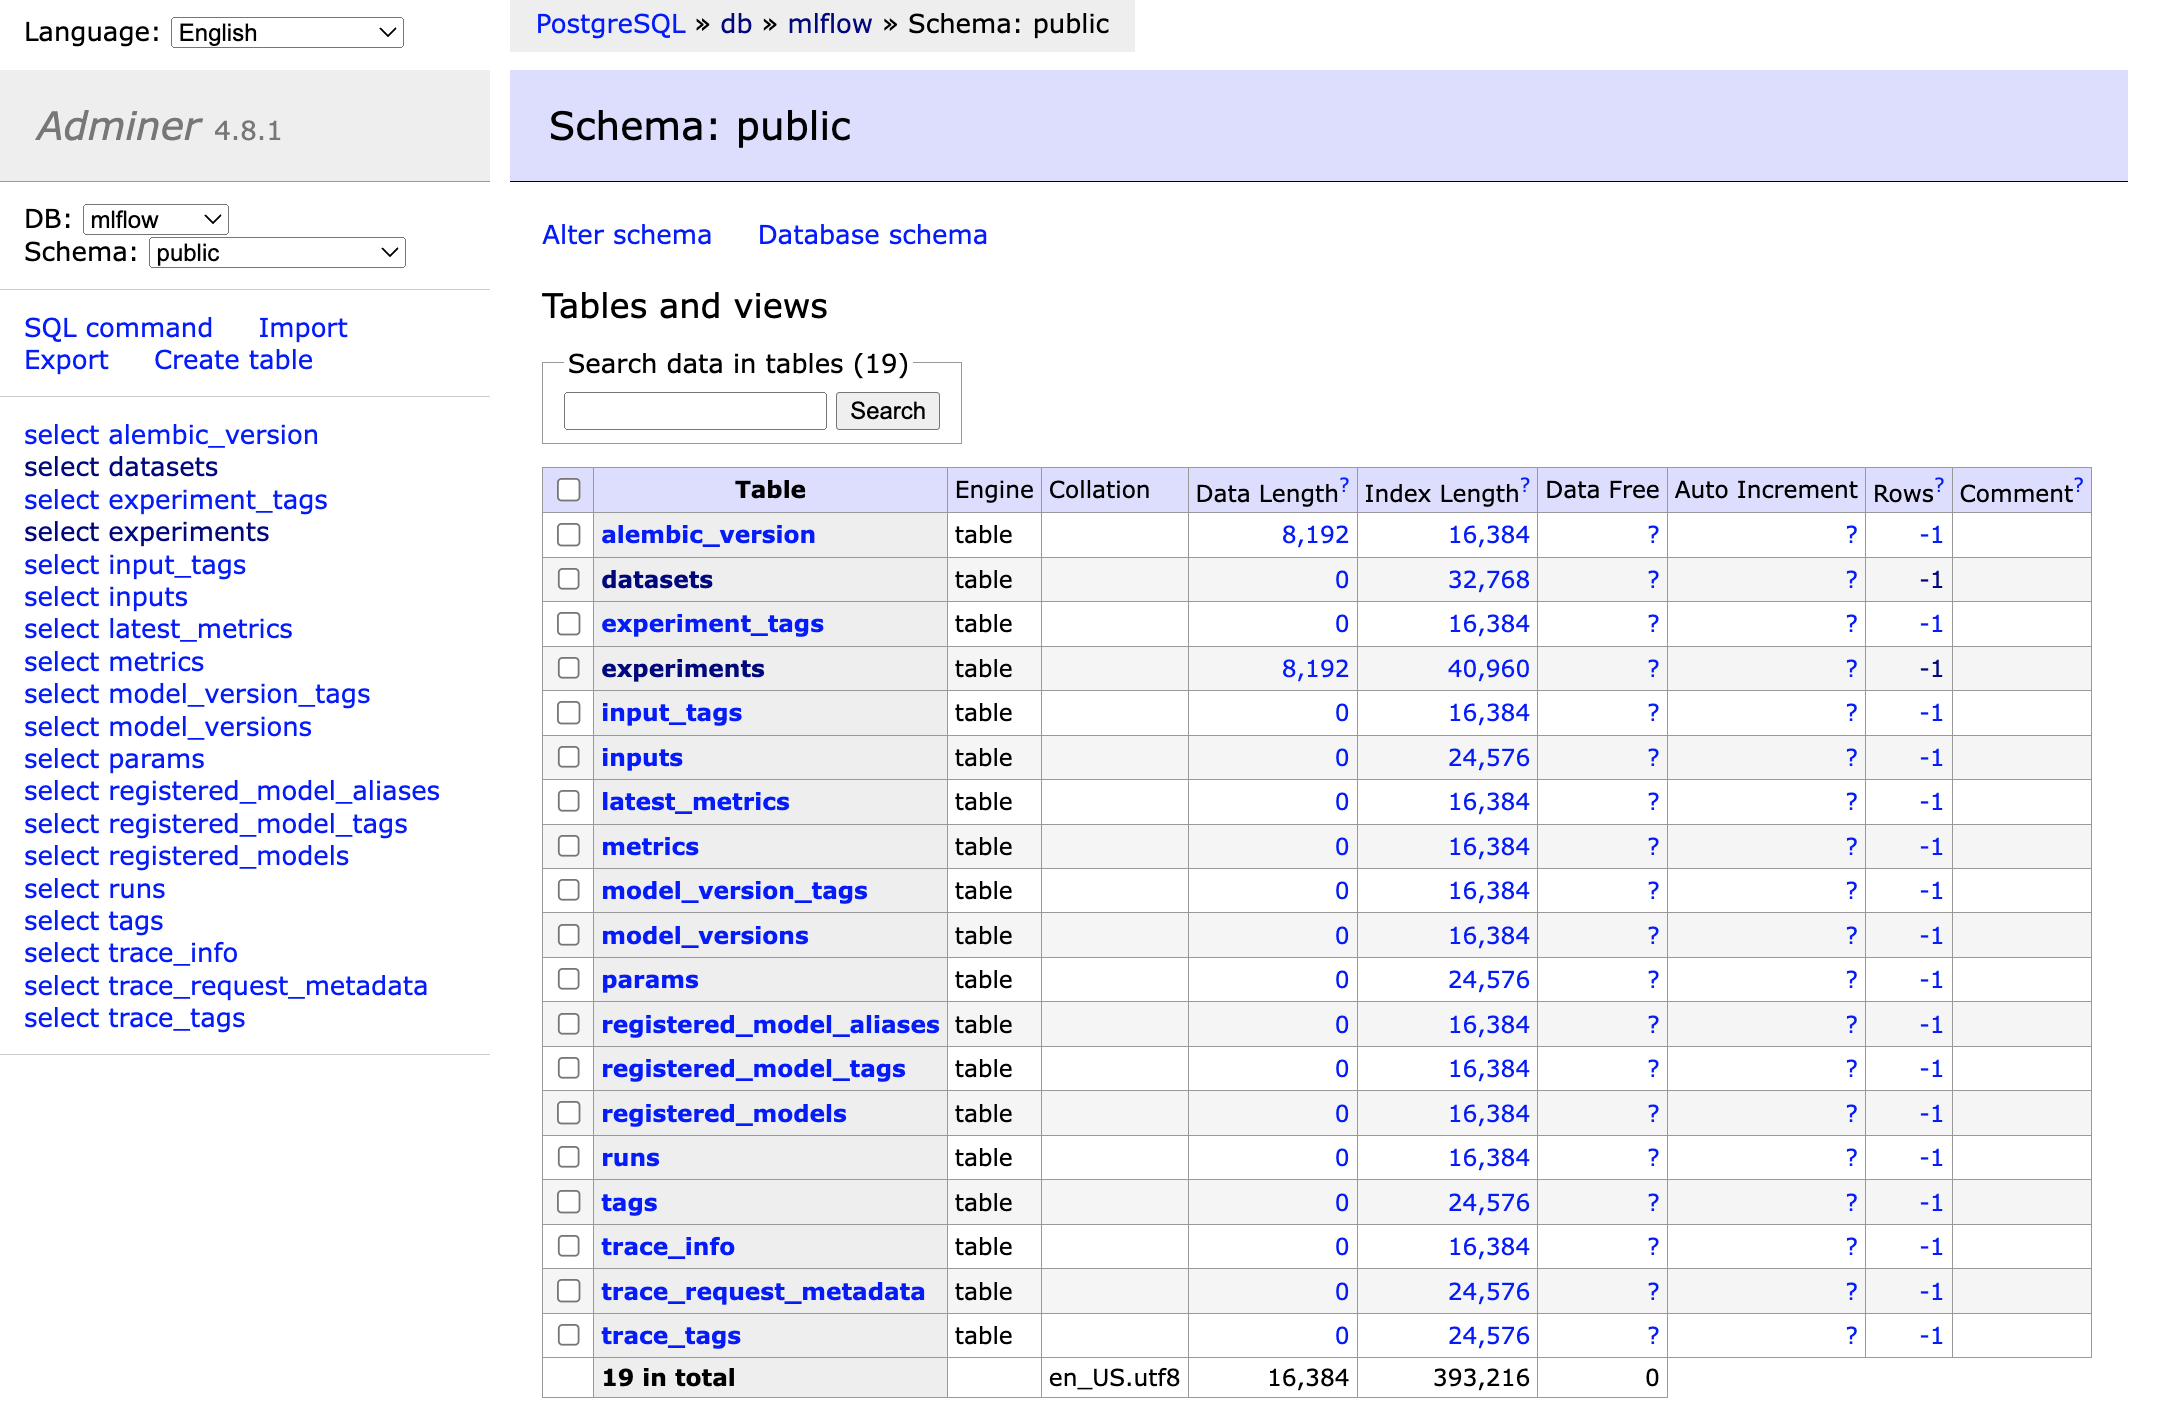This screenshot has height=1424, width=2166.
Task: Open latest_metrics table in the table list
Action: coord(695,802)
